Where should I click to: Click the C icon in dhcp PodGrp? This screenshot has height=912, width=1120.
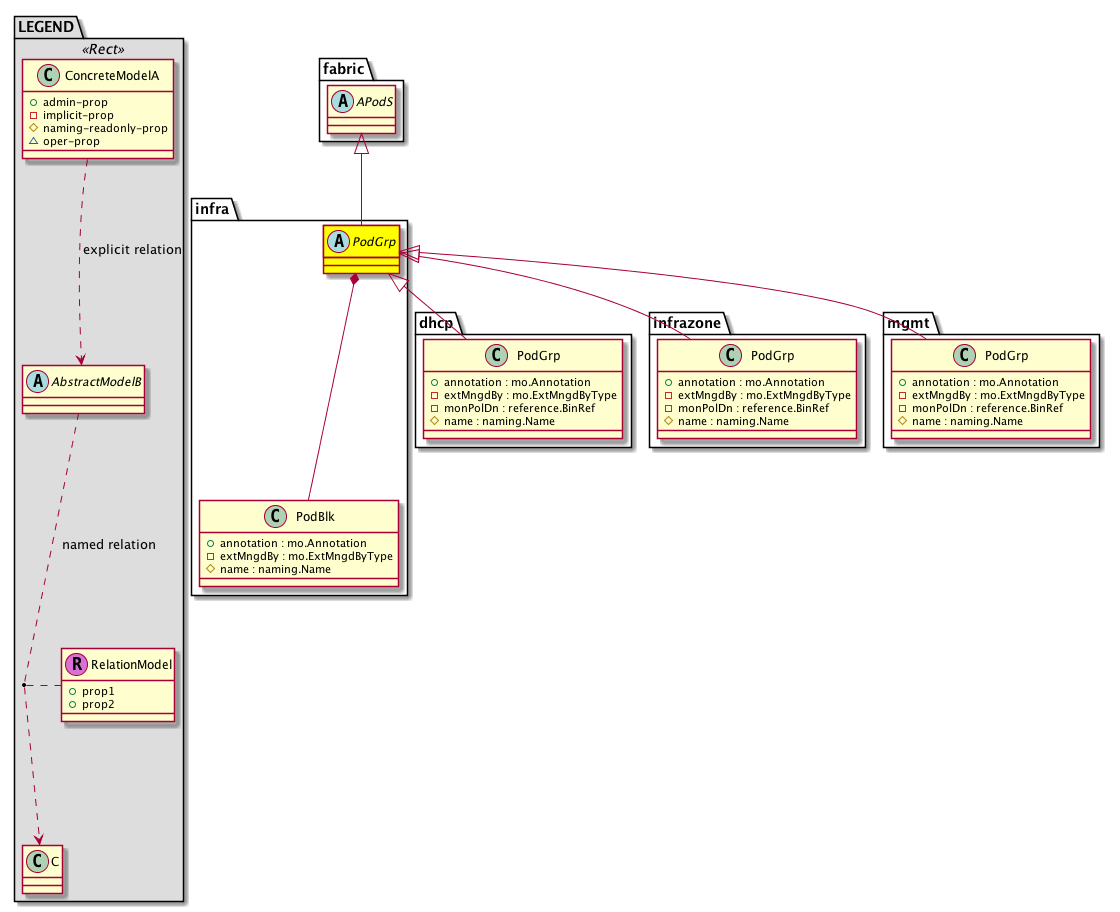[497, 356]
